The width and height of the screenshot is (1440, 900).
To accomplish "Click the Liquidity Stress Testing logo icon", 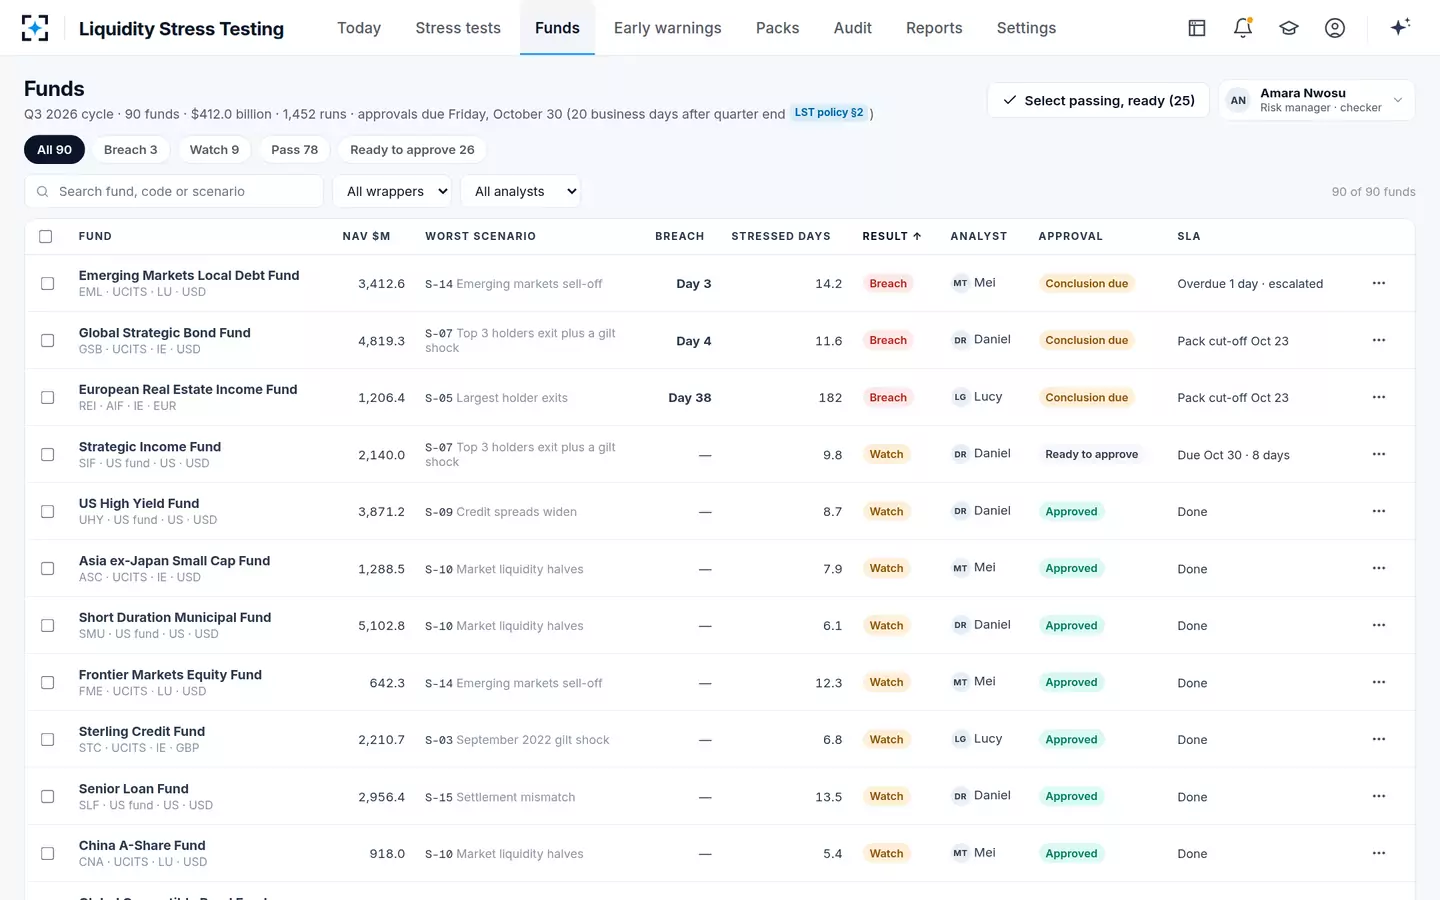I will [x=35, y=28].
